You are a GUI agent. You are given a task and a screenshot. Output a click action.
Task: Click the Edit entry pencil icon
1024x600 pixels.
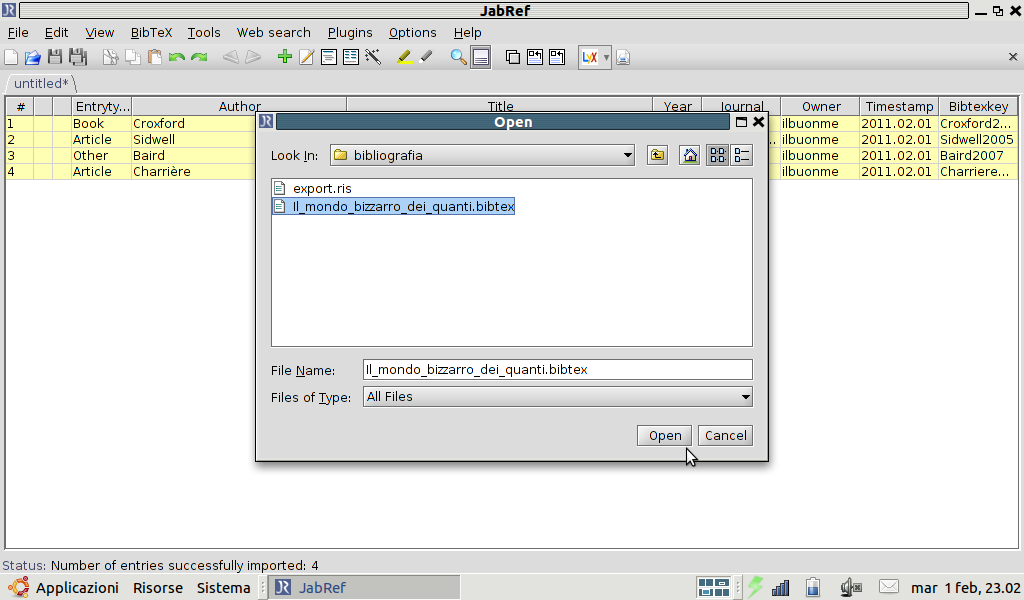pyautogui.click(x=306, y=57)
